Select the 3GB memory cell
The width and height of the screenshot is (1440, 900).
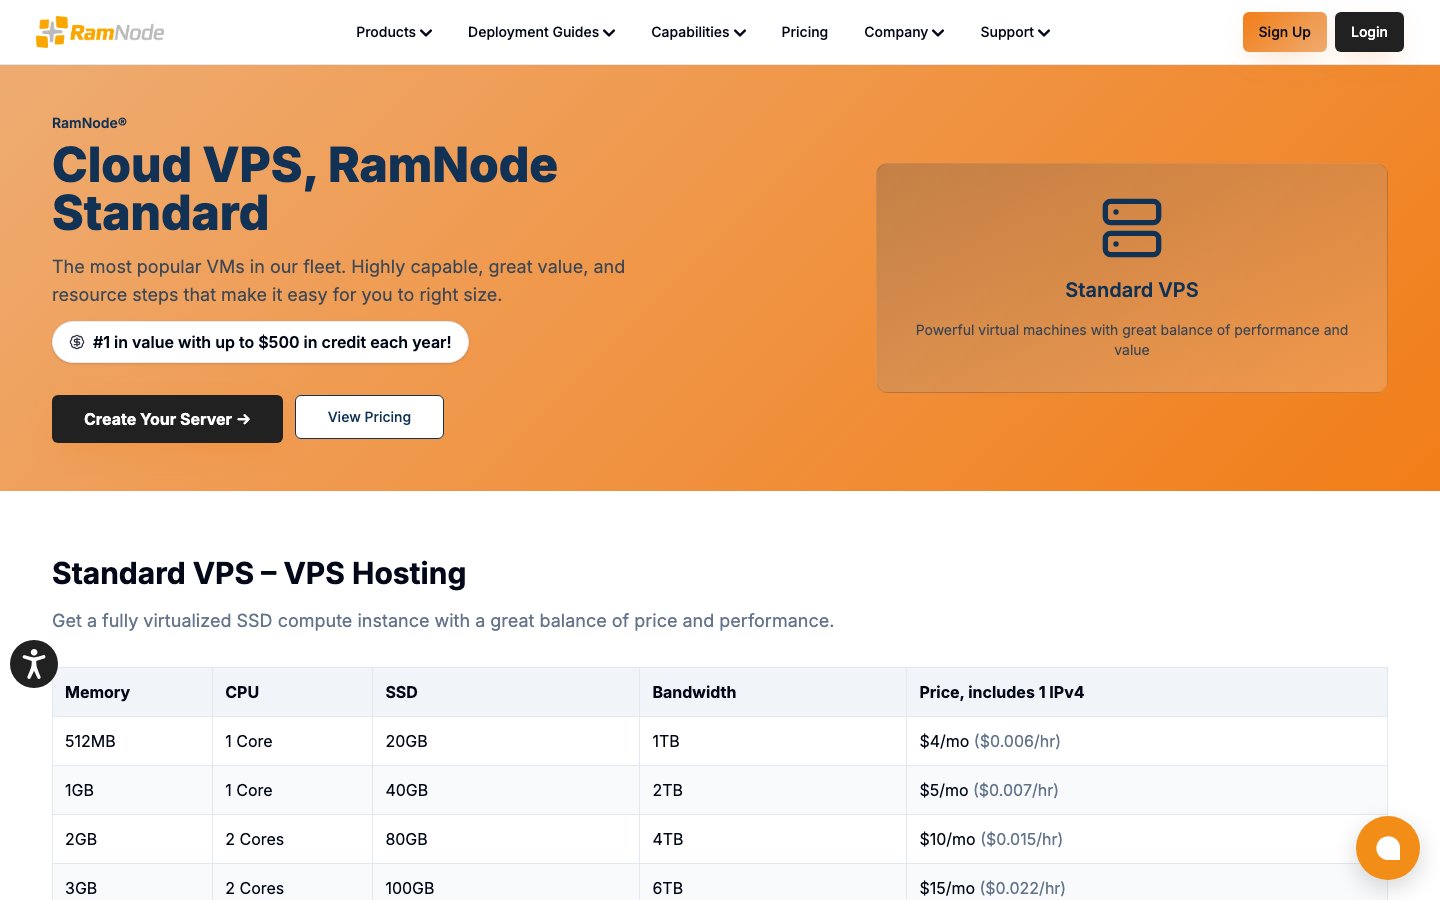[132, 884]
